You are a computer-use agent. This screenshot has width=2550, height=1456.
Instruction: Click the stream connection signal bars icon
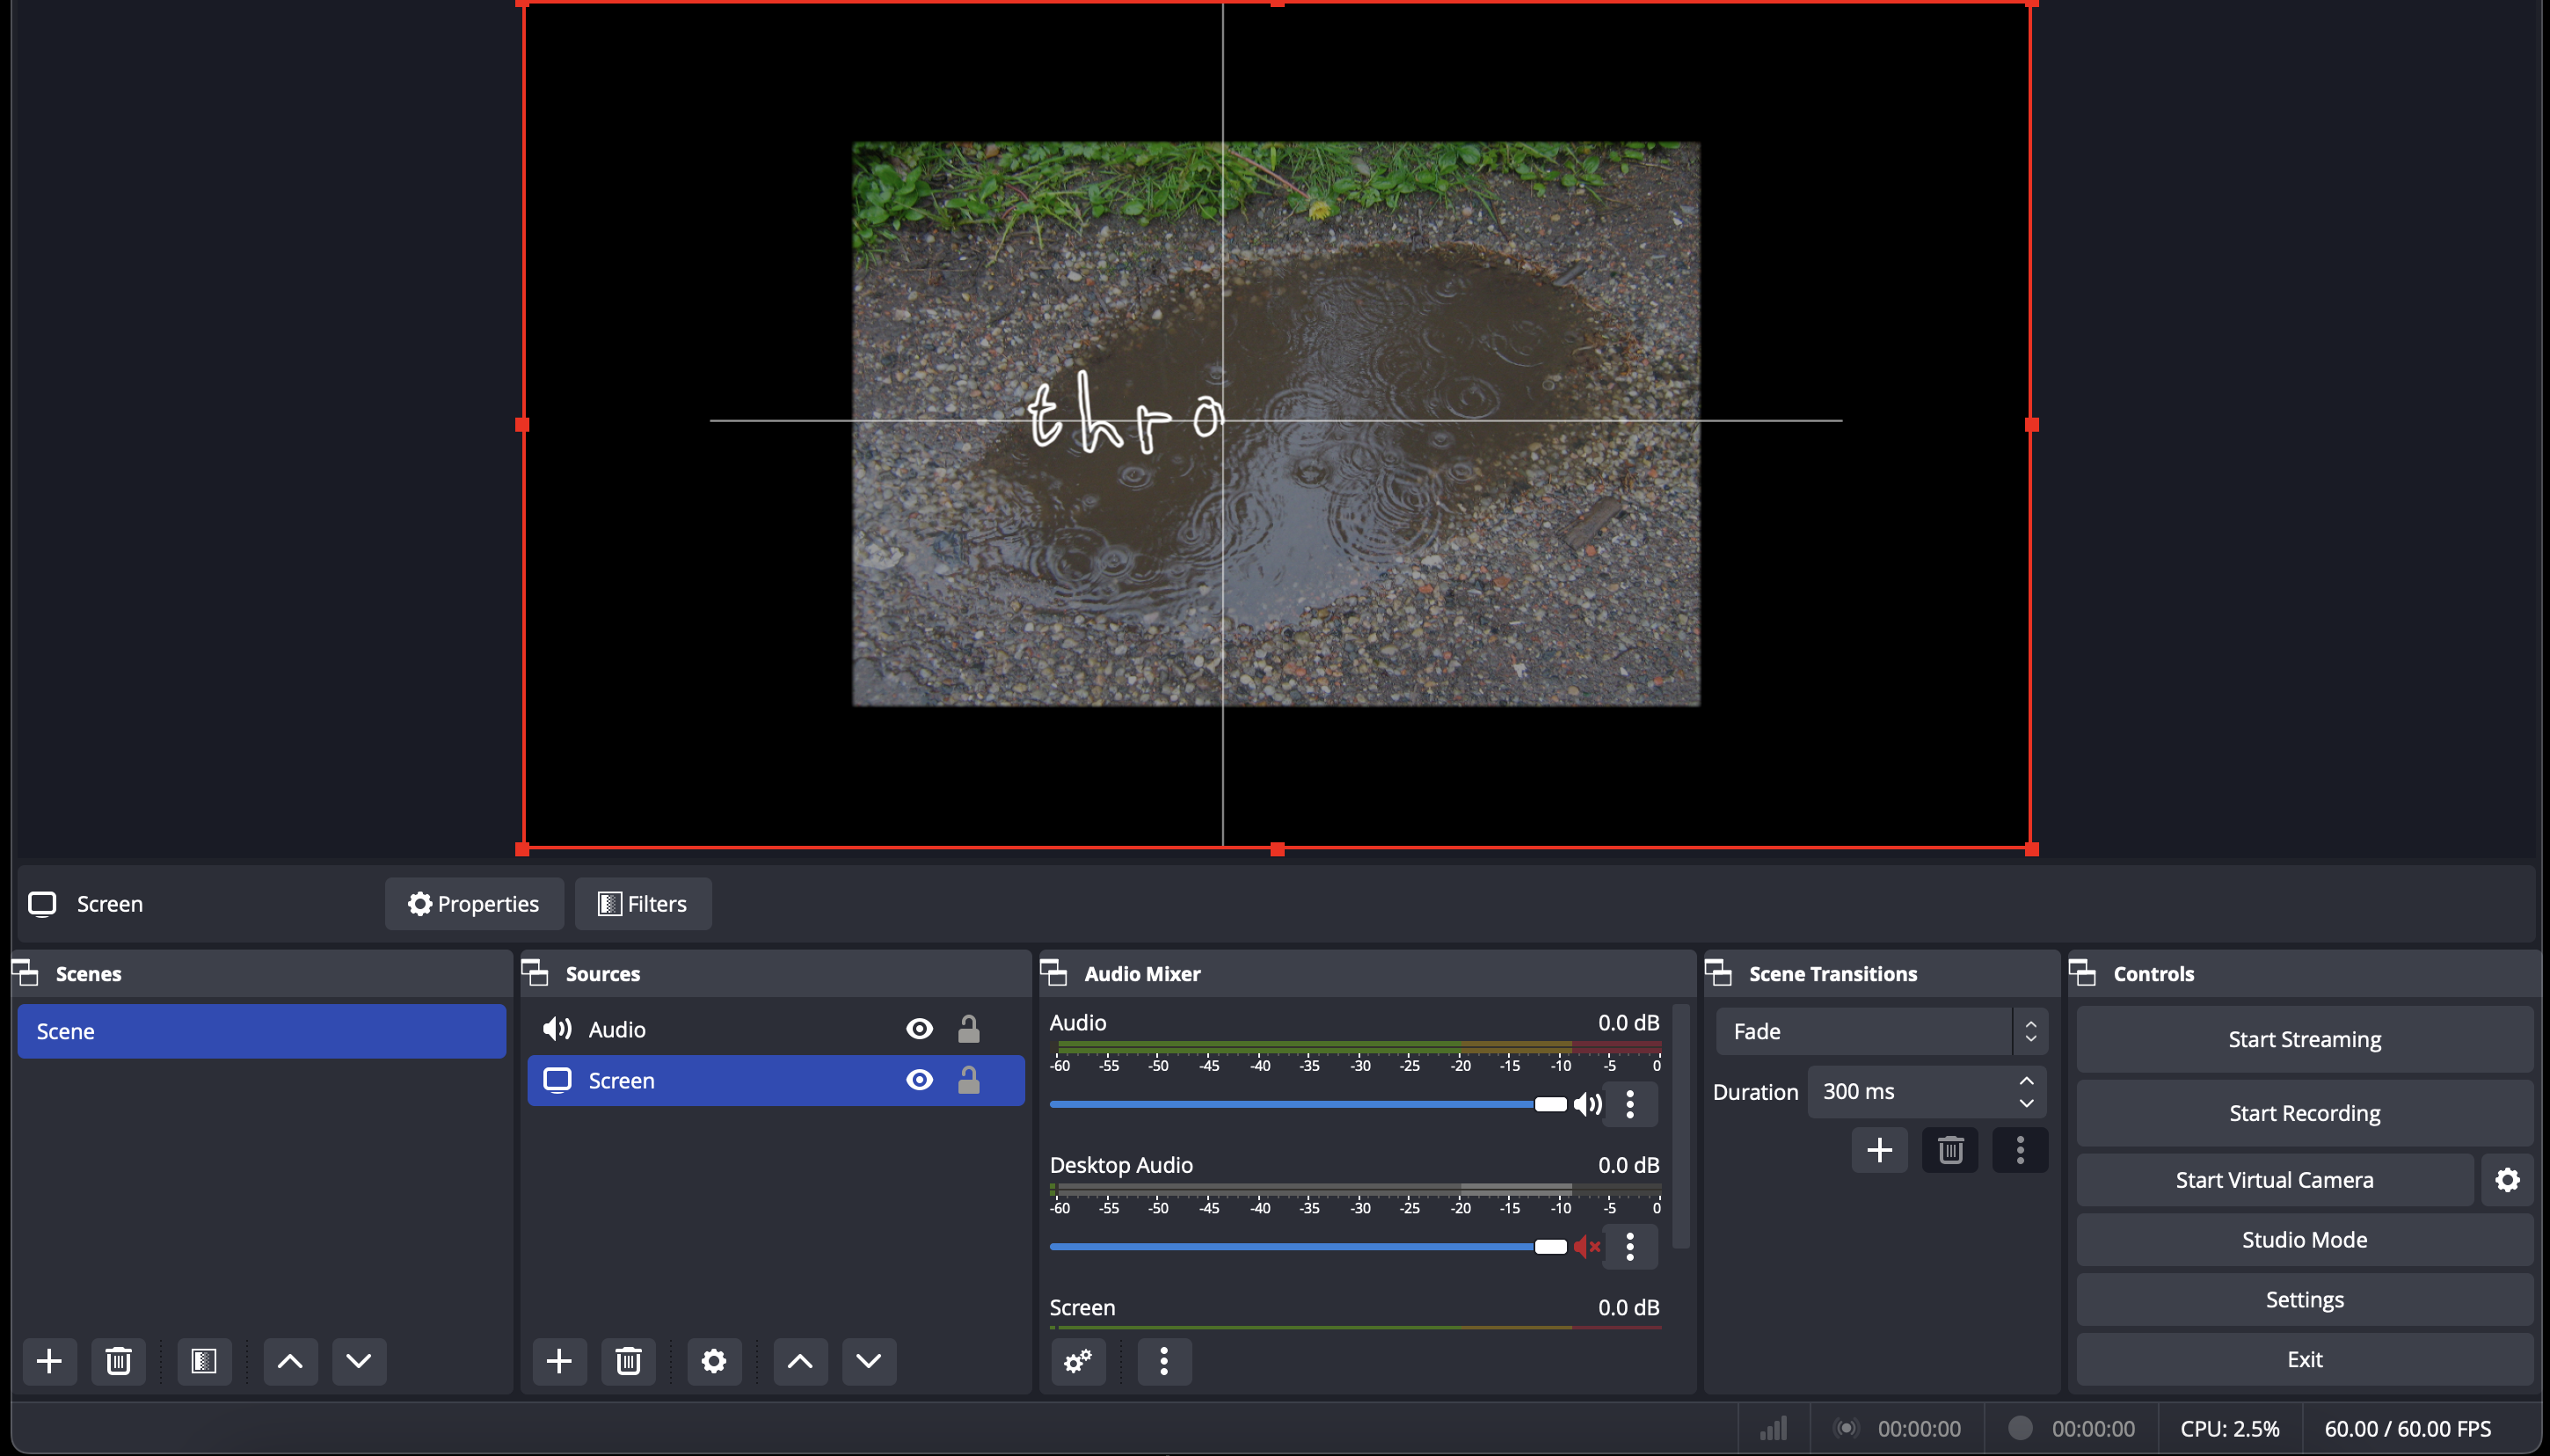(x=1773, y=1428)
